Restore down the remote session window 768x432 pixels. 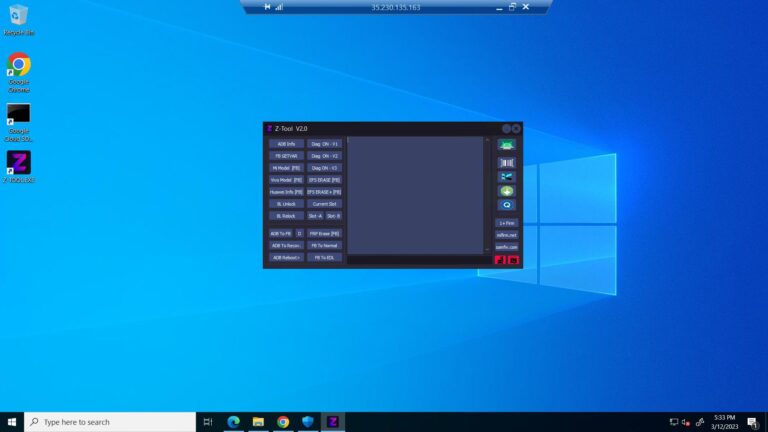512,7
